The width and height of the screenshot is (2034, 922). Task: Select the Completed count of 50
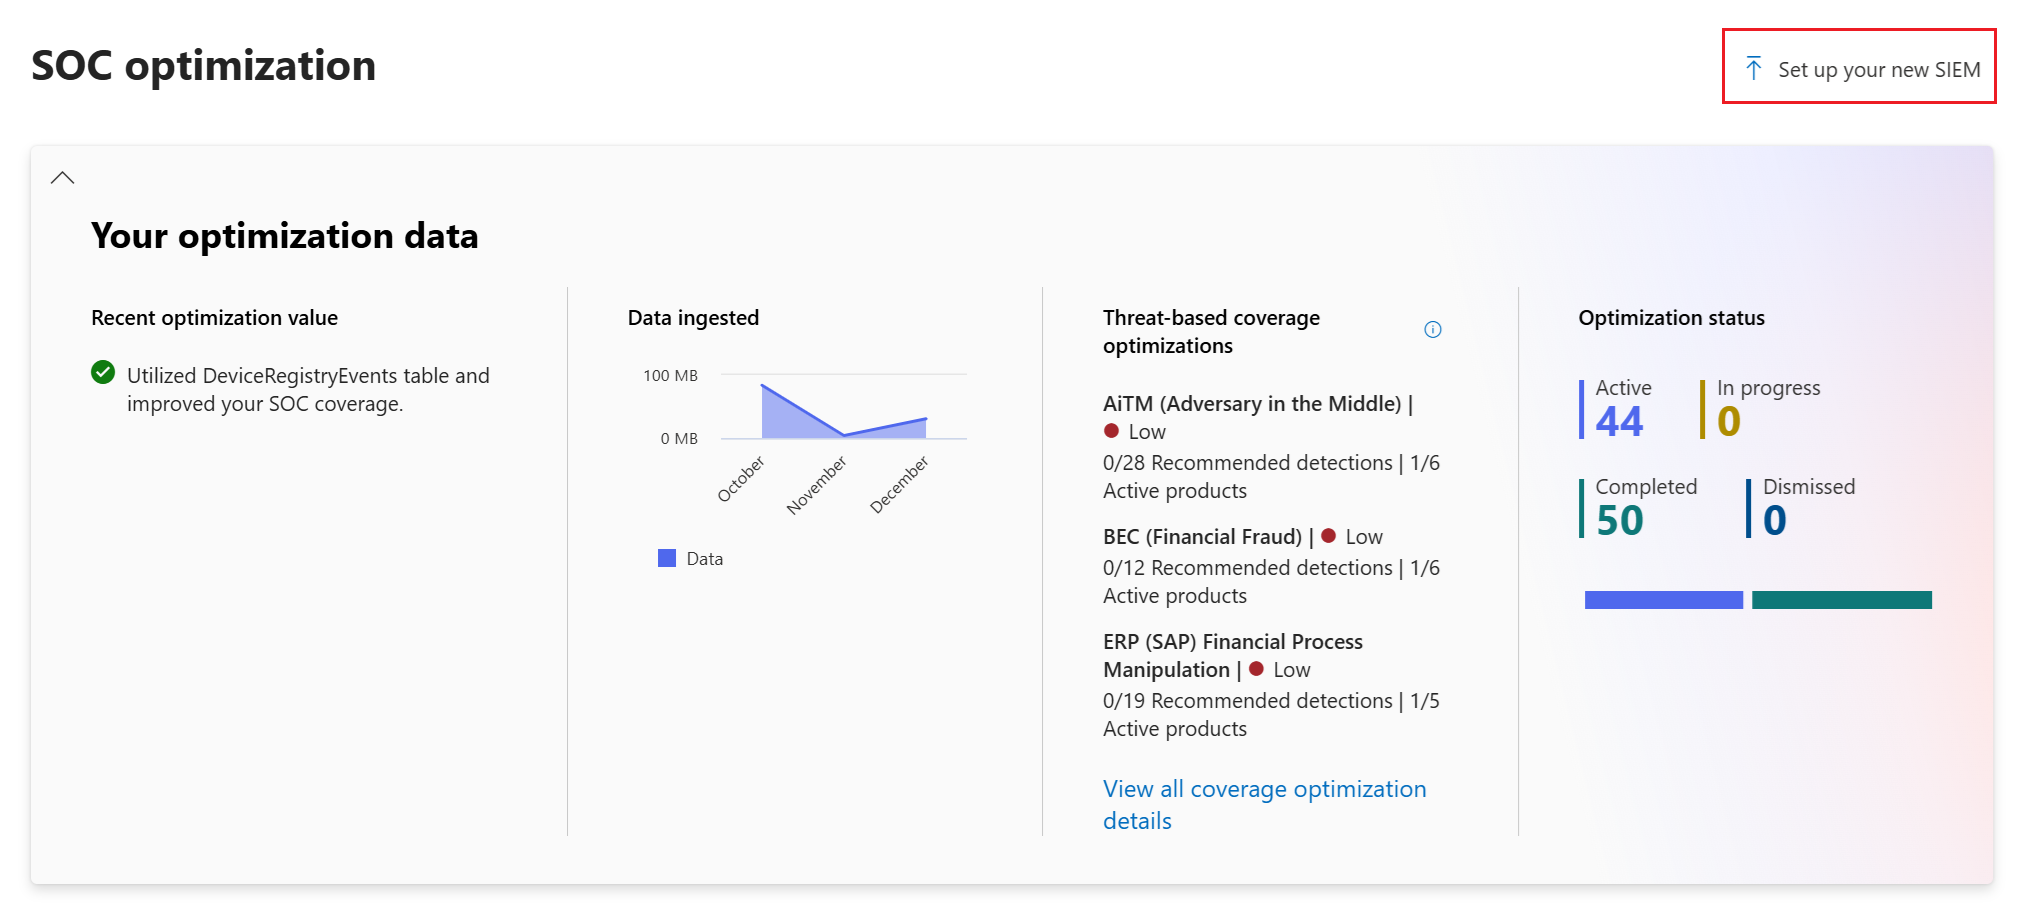1617,519
